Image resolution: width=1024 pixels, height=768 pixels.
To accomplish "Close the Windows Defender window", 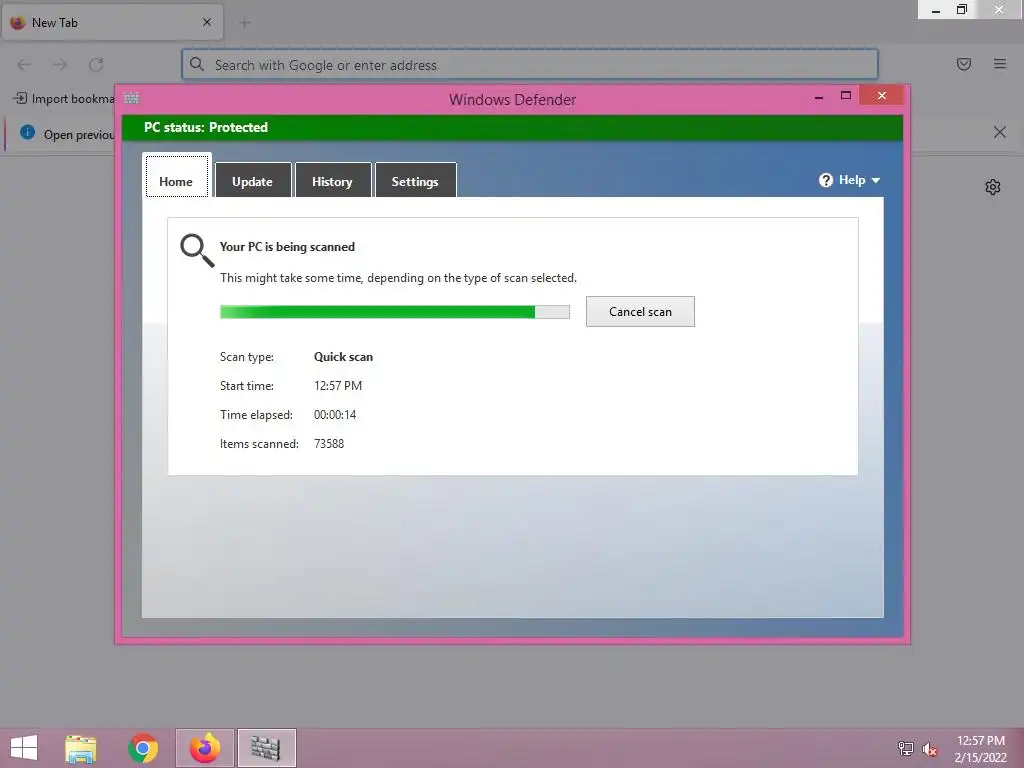I will point(882,95).
